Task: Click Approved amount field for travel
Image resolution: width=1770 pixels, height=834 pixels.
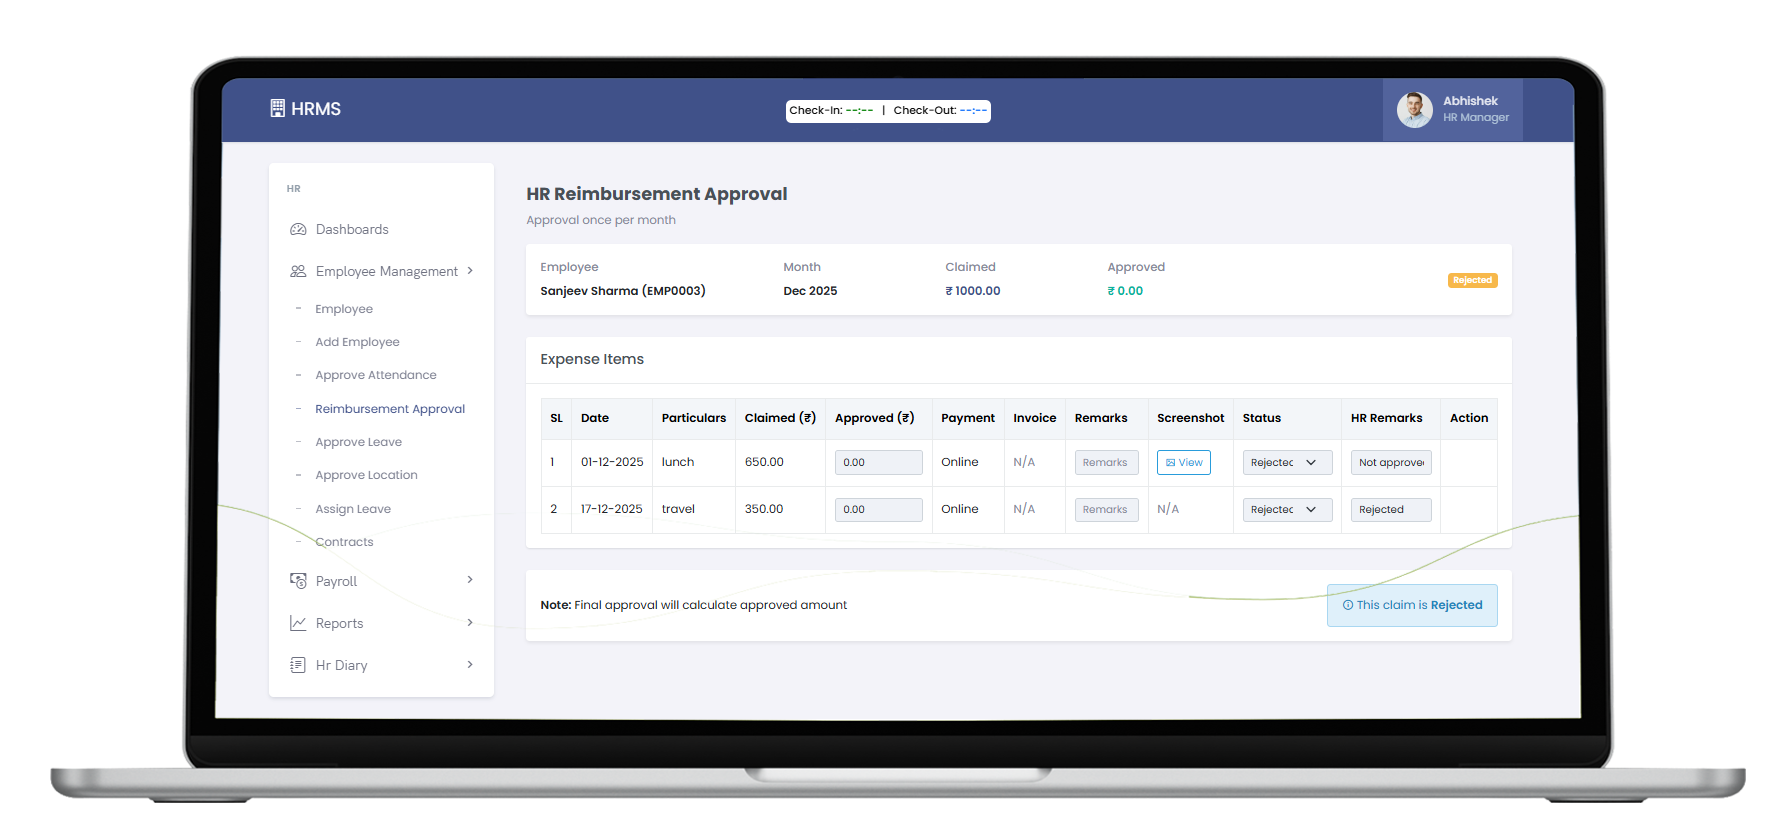Action: pos(879,509)
